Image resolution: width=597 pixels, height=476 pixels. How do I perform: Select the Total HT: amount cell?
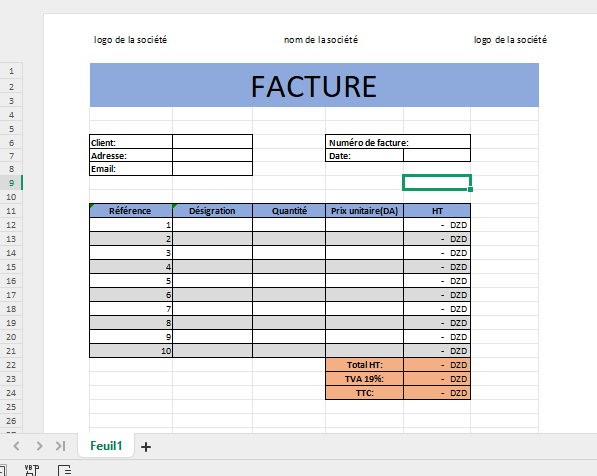(437, 365)
